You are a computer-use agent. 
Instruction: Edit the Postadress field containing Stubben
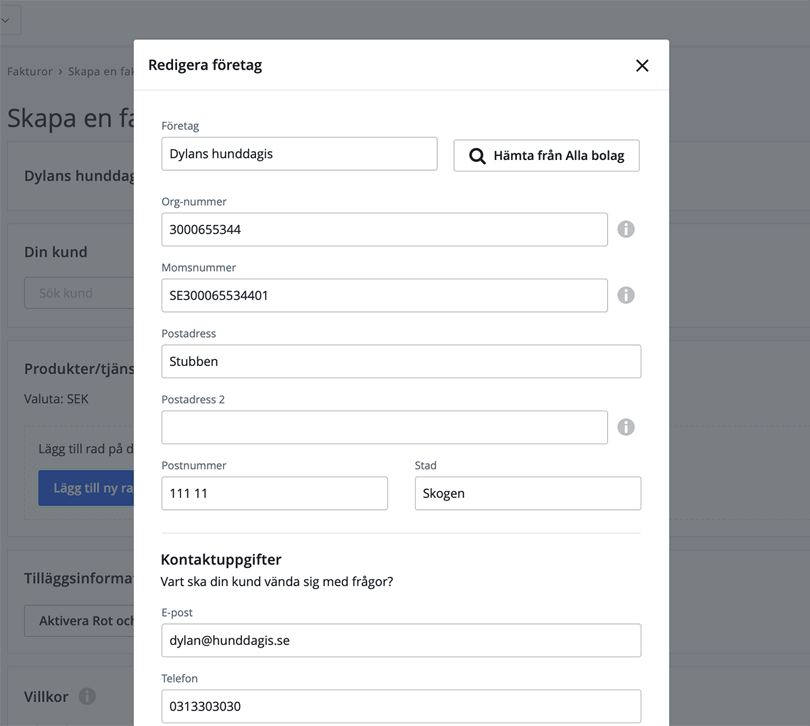pos(400,361)
